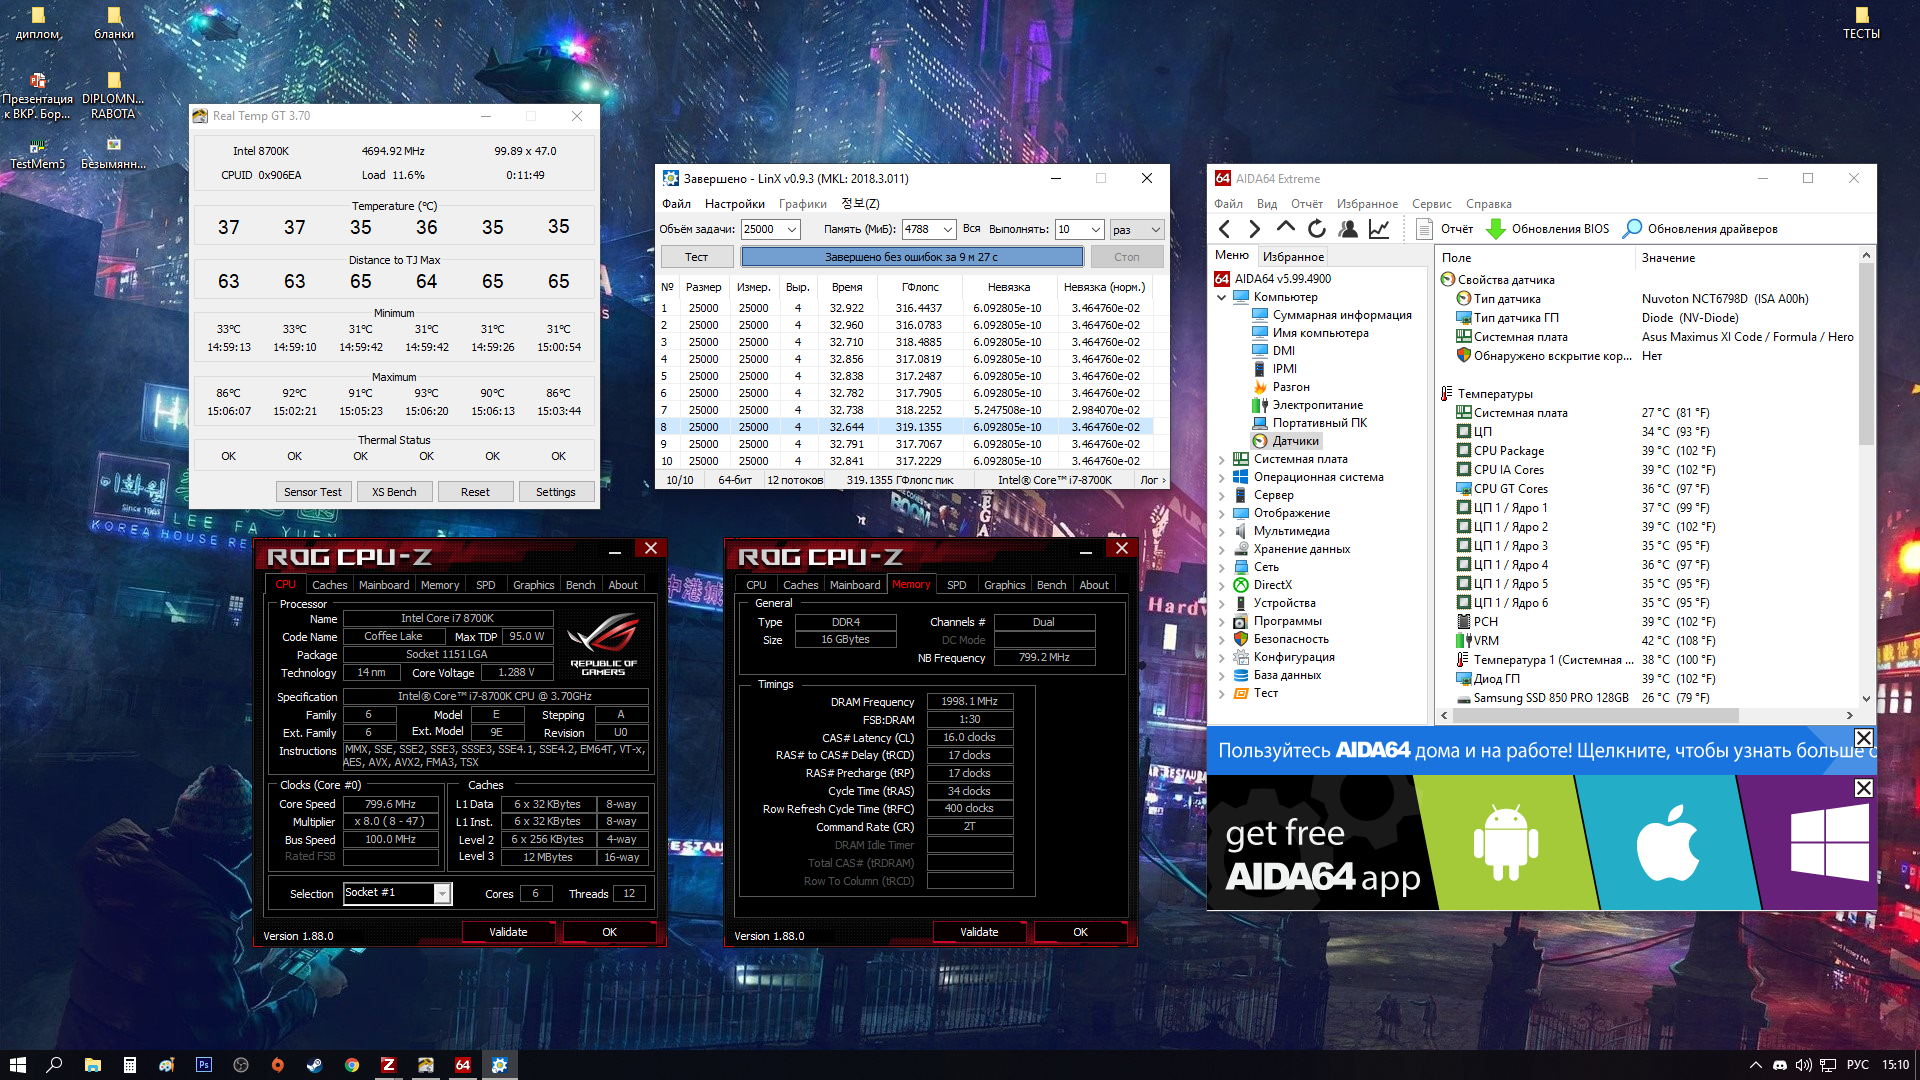Open the AIDA64 graph chart icon

(x=1379, y=229)
